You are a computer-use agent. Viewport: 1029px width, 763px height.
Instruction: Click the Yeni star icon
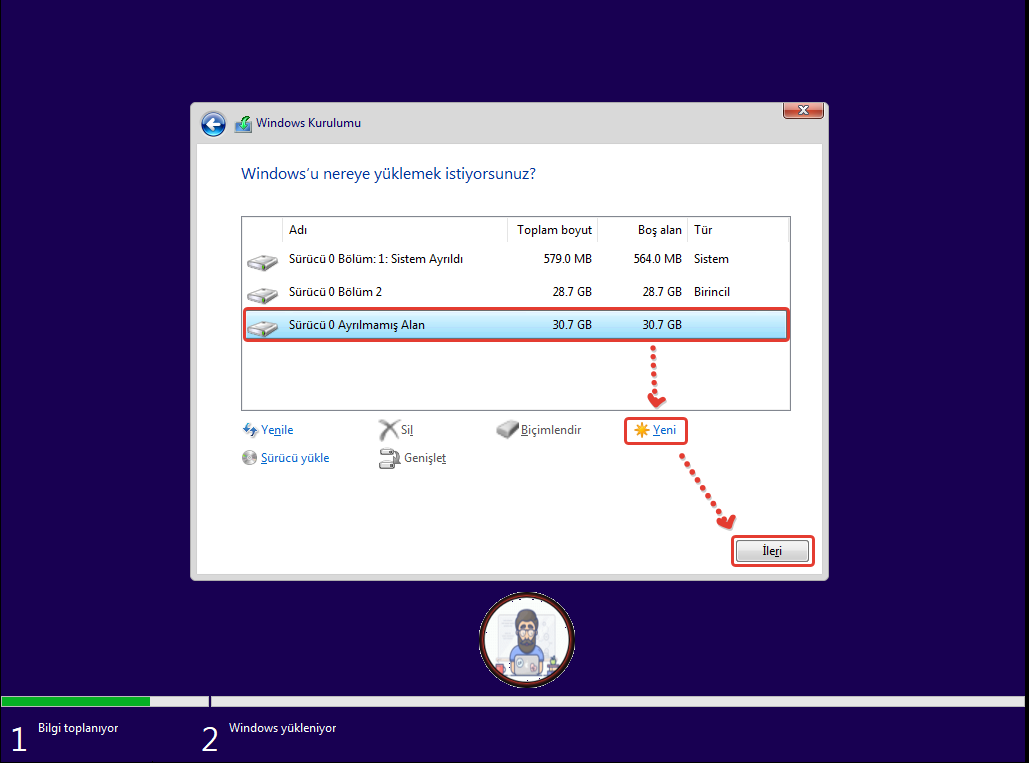[641, 430]
